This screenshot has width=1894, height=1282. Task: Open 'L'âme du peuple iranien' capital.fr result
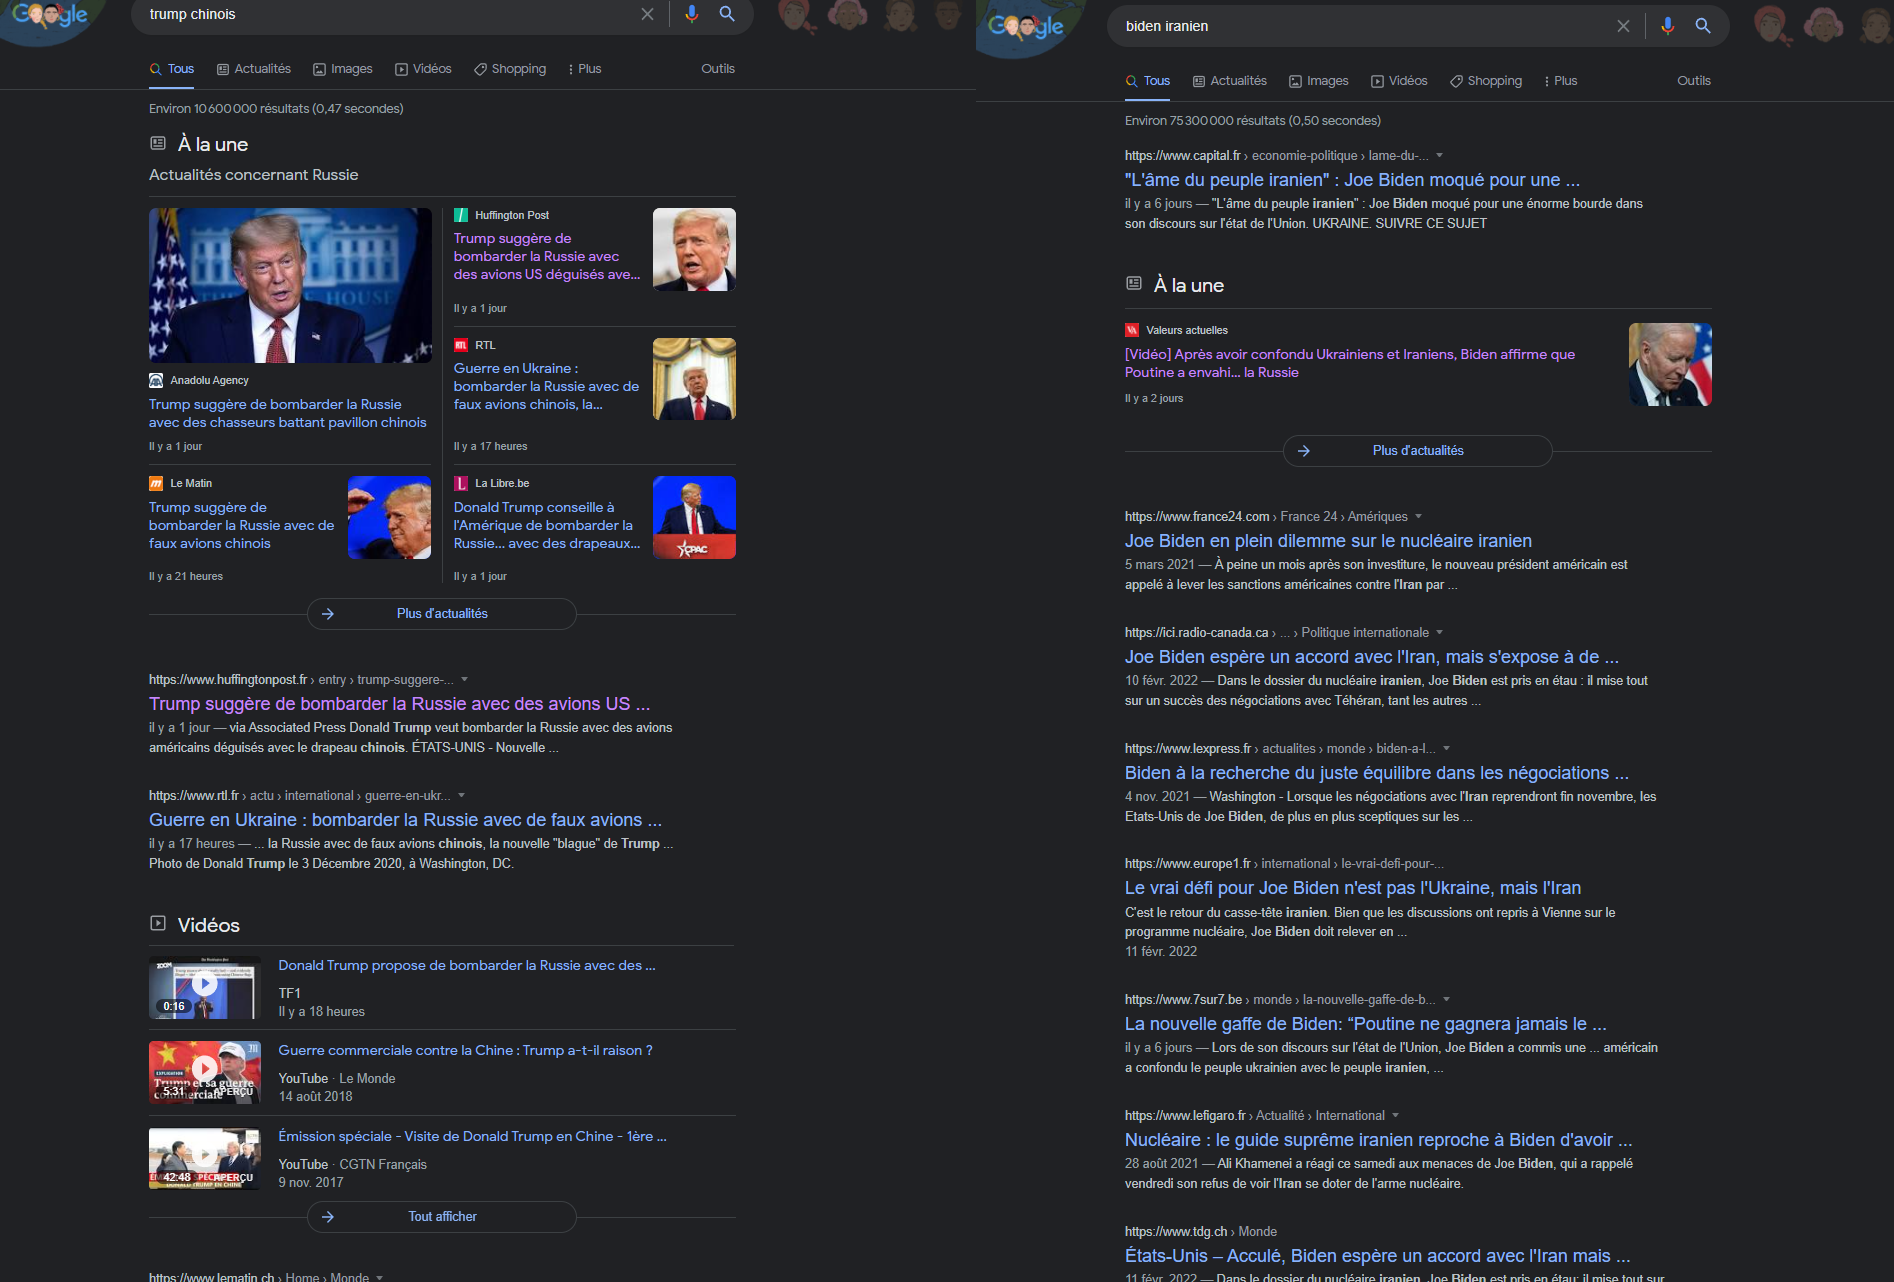(x=1352, y=181)
